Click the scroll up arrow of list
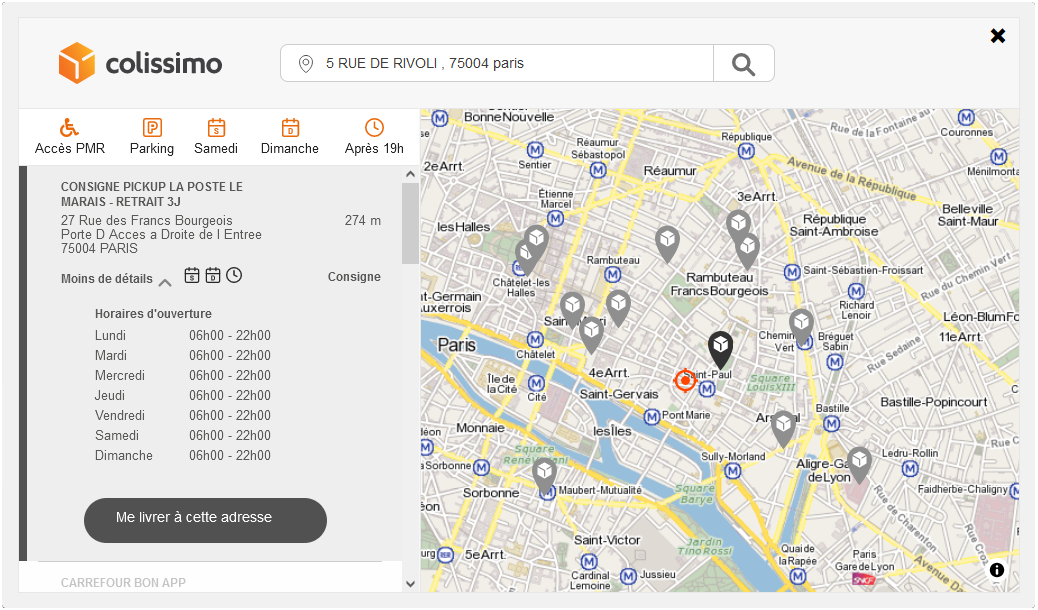Viewport: 1038px width, 610px height. click(x=410, y=174)
